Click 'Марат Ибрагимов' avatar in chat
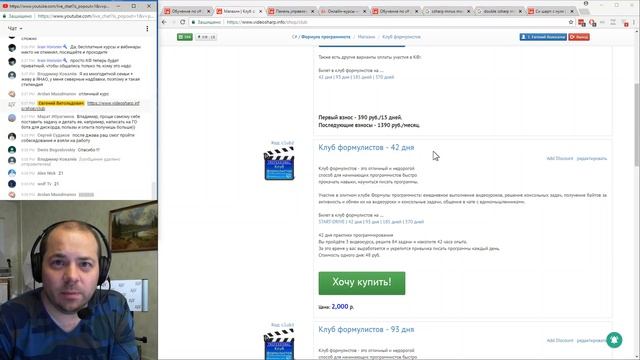Screen dimensions: 640x360 12,118
